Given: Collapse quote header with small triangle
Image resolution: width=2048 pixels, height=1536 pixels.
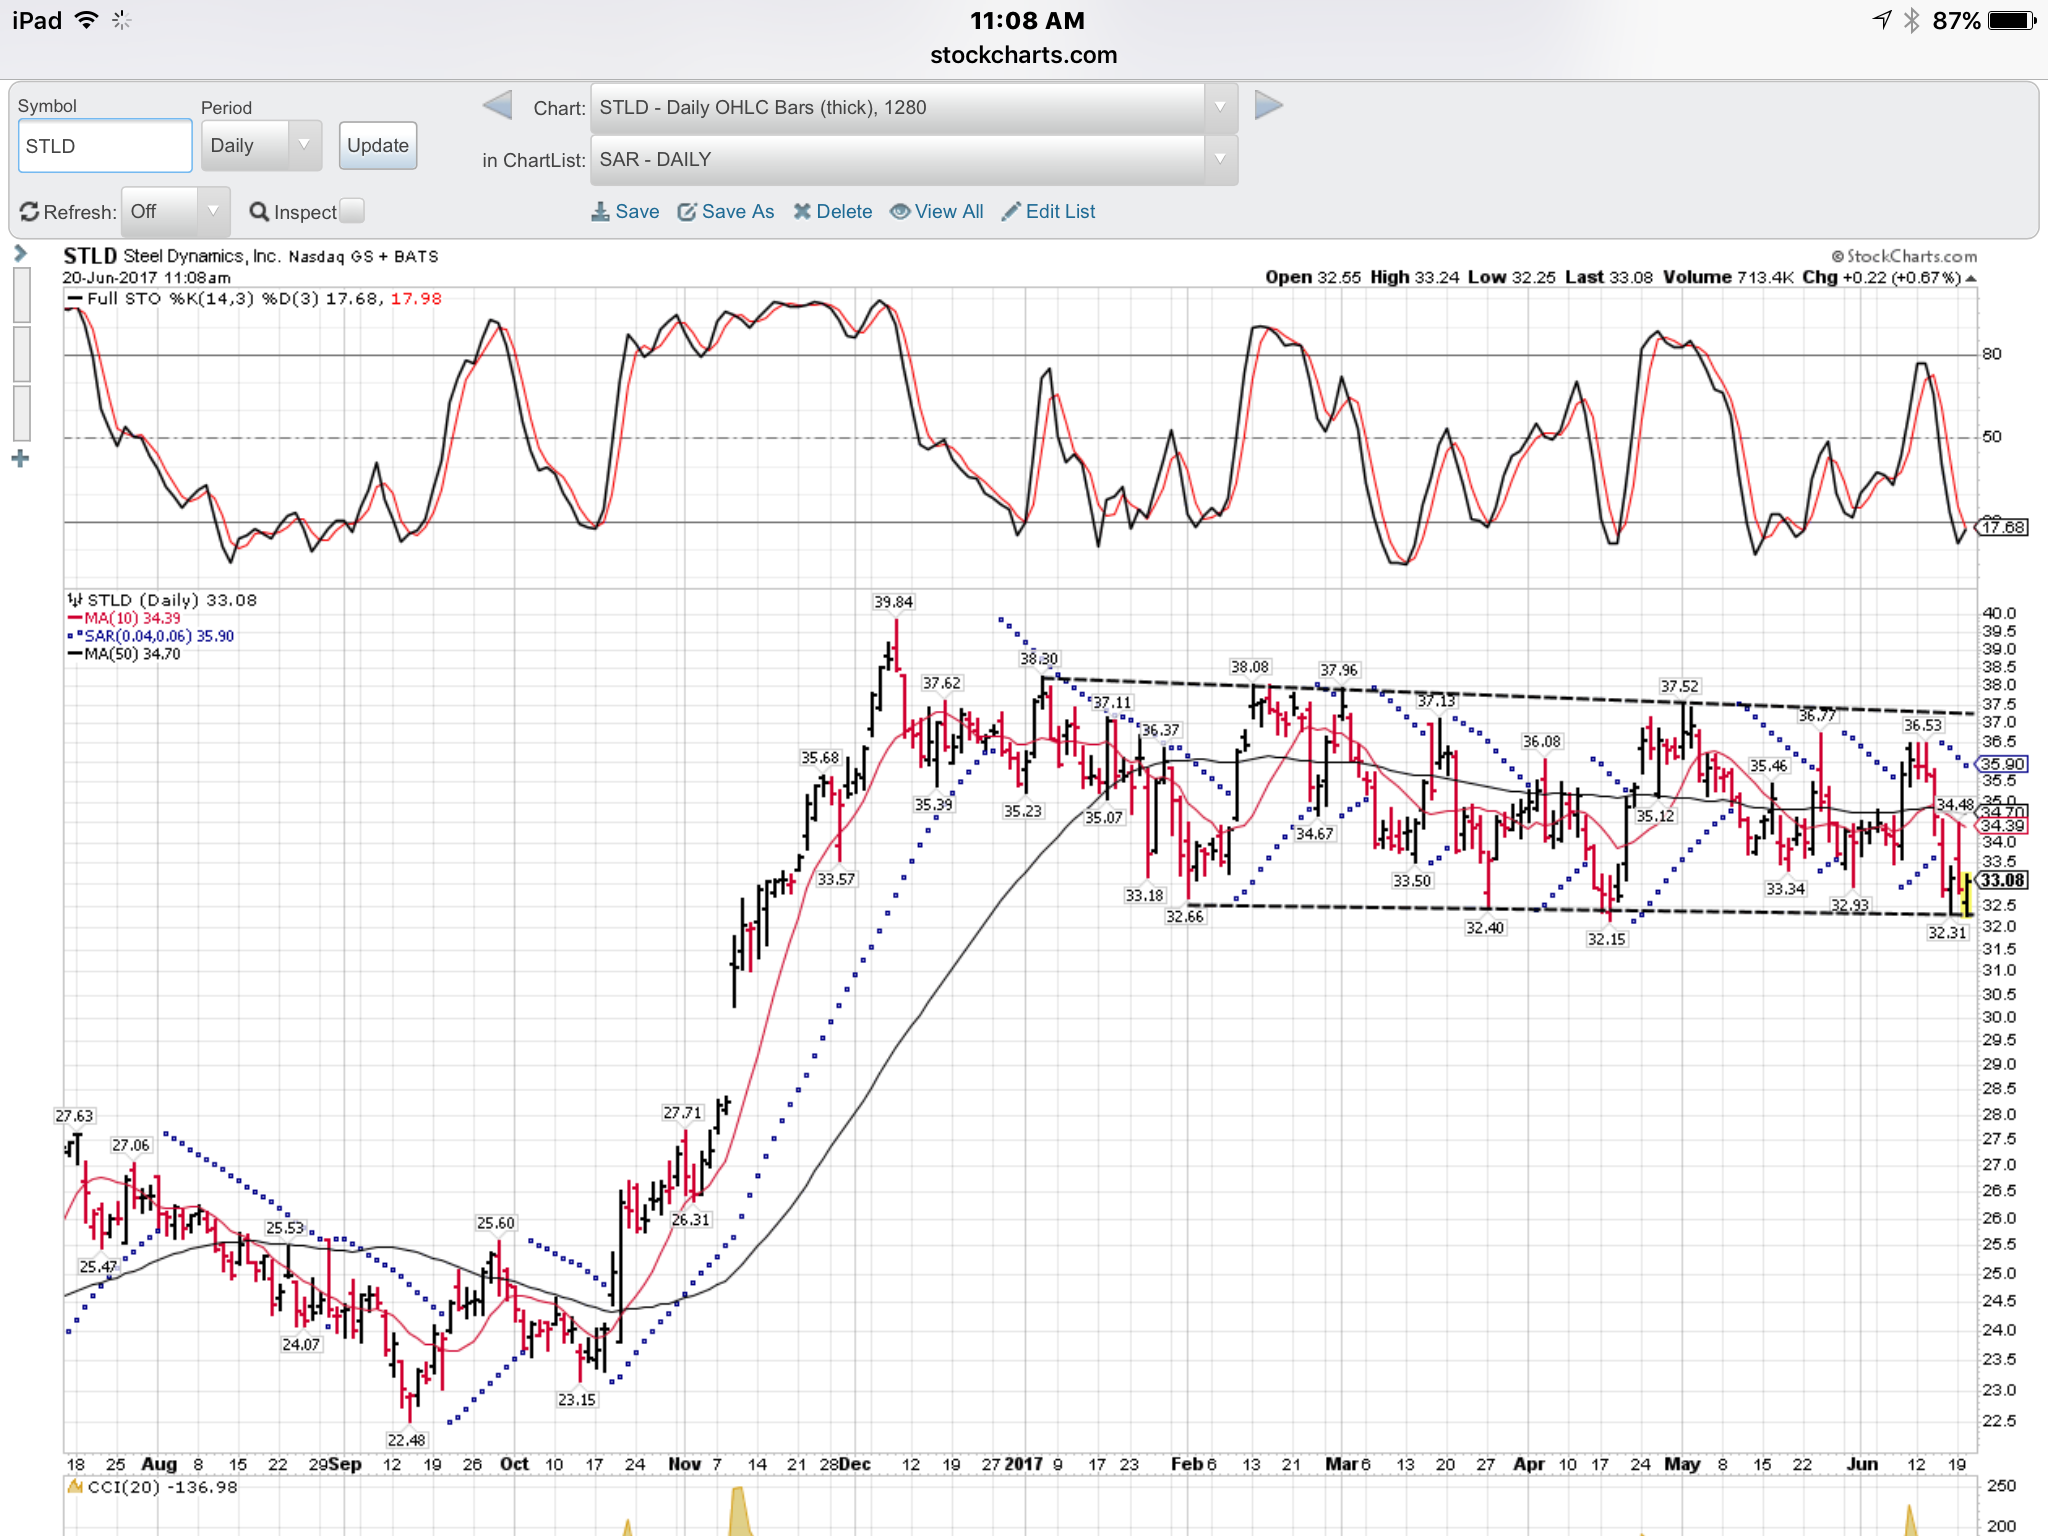Looking at the screenshot, I should pyautogui.click(x=1970, y=278).
